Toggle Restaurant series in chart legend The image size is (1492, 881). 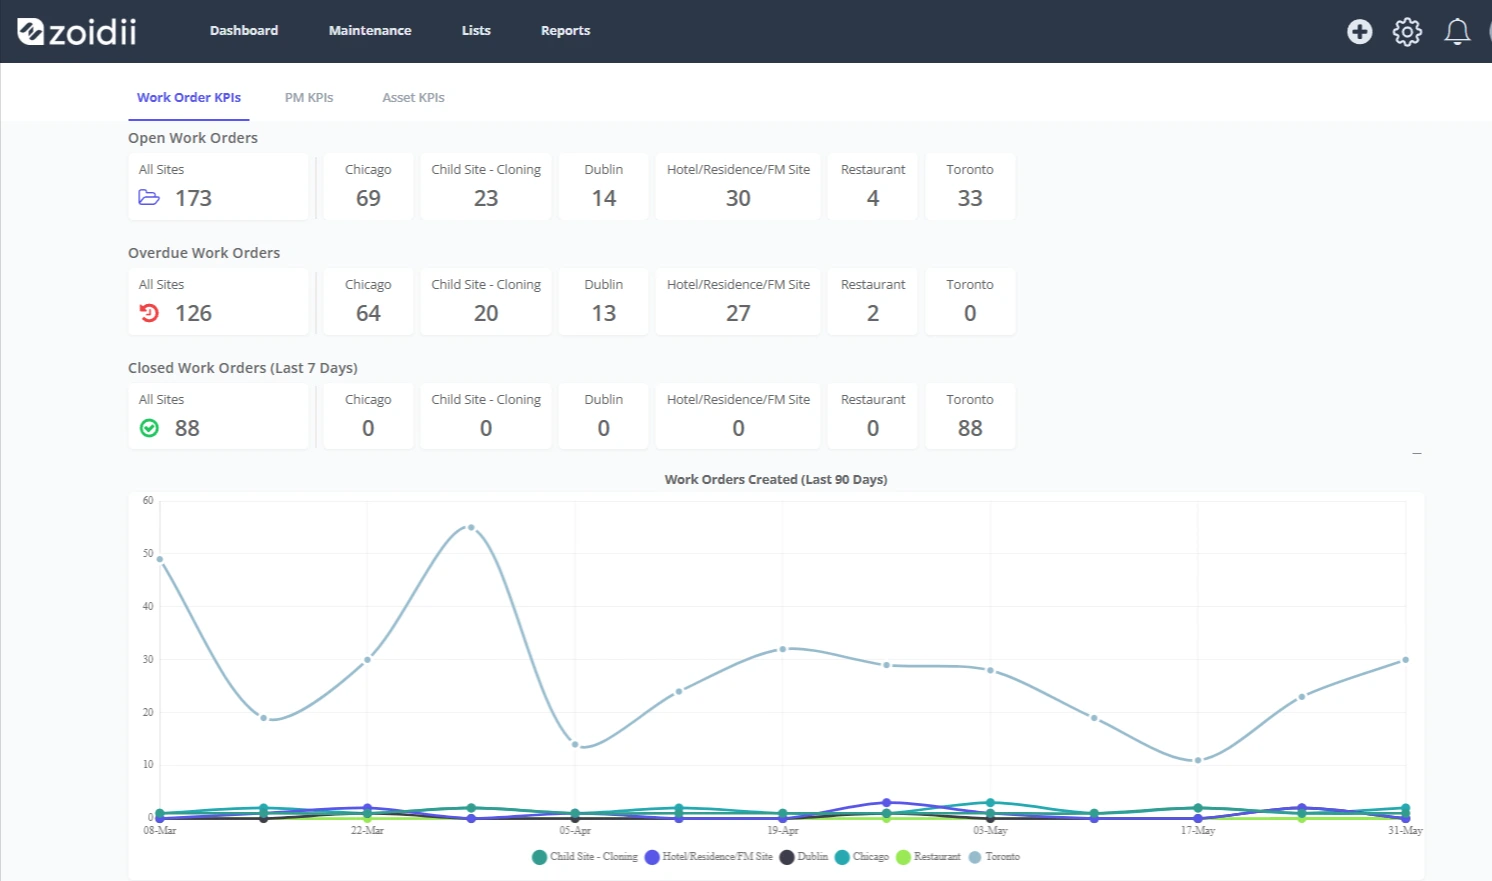coord(928,857)
